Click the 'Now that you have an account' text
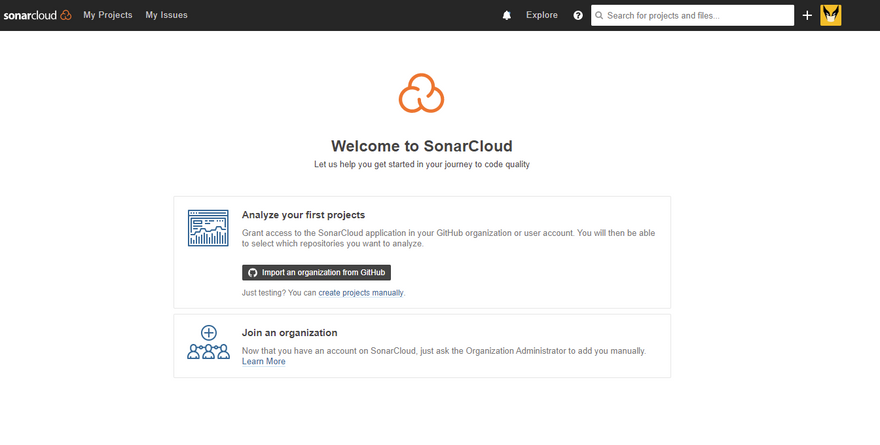The image size is (880, 445). coord(444,351)
